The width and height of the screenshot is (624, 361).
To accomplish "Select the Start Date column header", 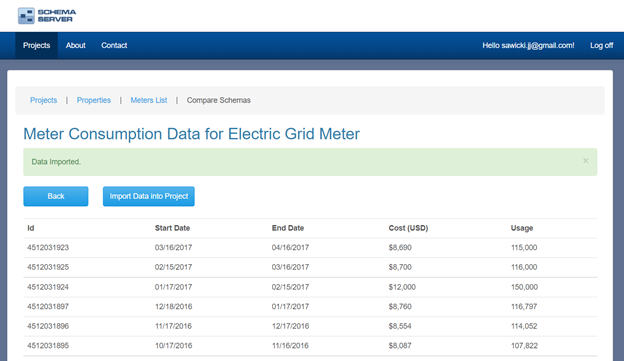I will 172,228.
